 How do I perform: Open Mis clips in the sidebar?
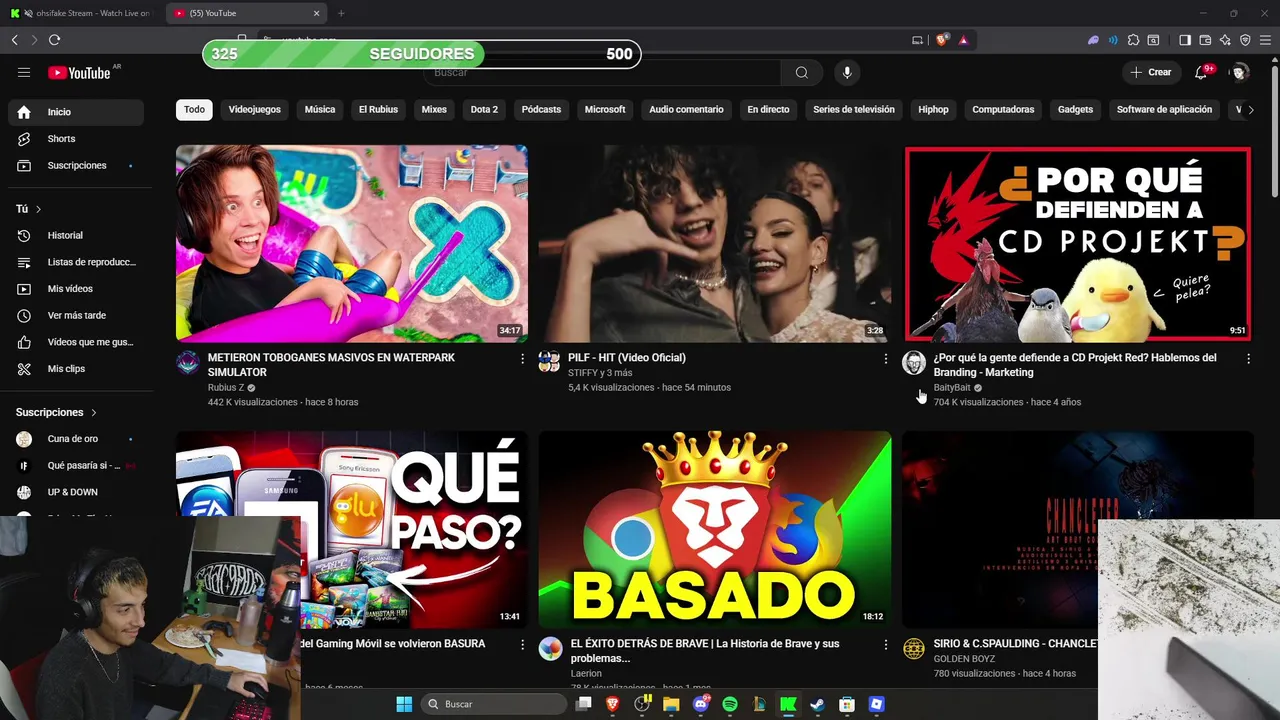point(76,369)
